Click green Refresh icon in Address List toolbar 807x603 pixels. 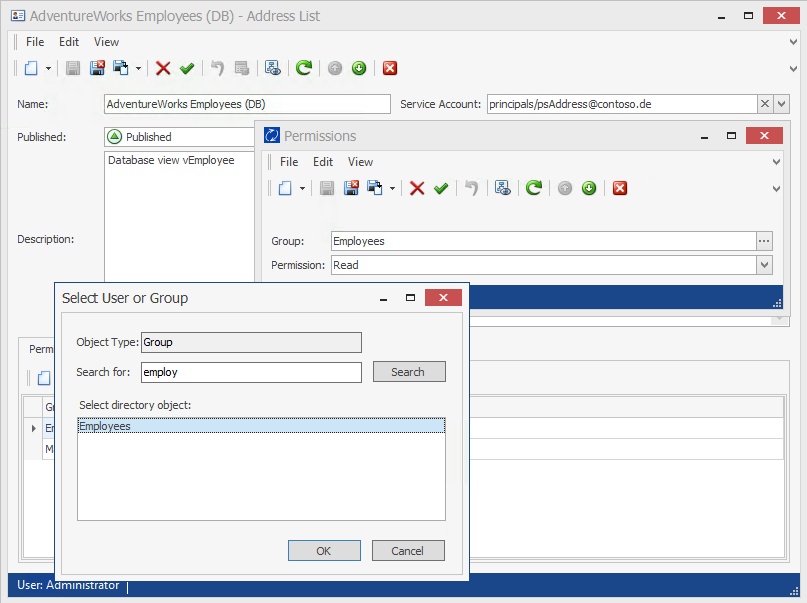point(304,68)
